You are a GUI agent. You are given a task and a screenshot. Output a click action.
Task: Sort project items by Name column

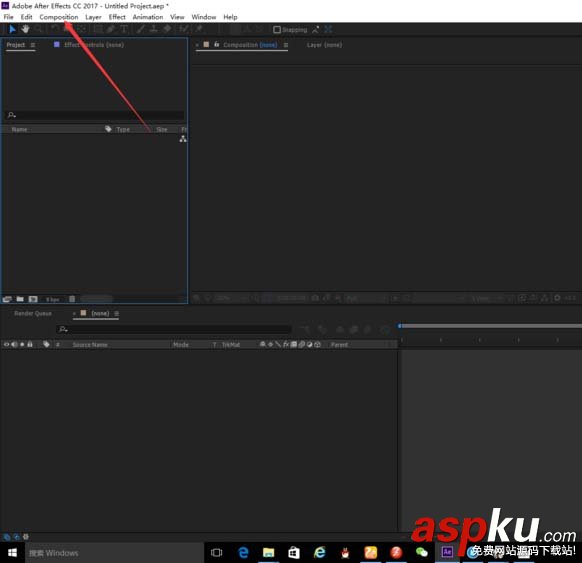(19, 130)
